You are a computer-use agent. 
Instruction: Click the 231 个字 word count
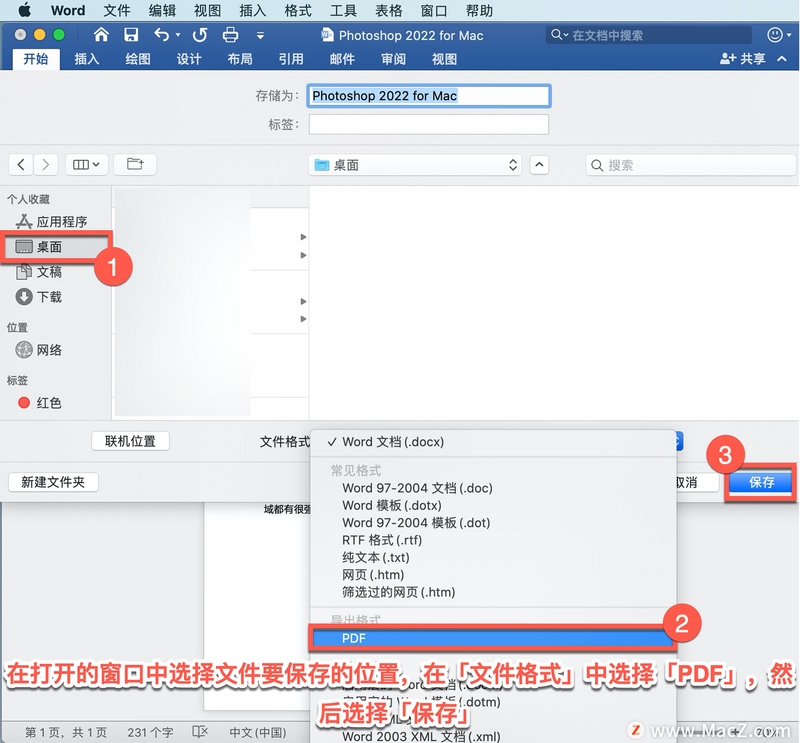point(150,733)
